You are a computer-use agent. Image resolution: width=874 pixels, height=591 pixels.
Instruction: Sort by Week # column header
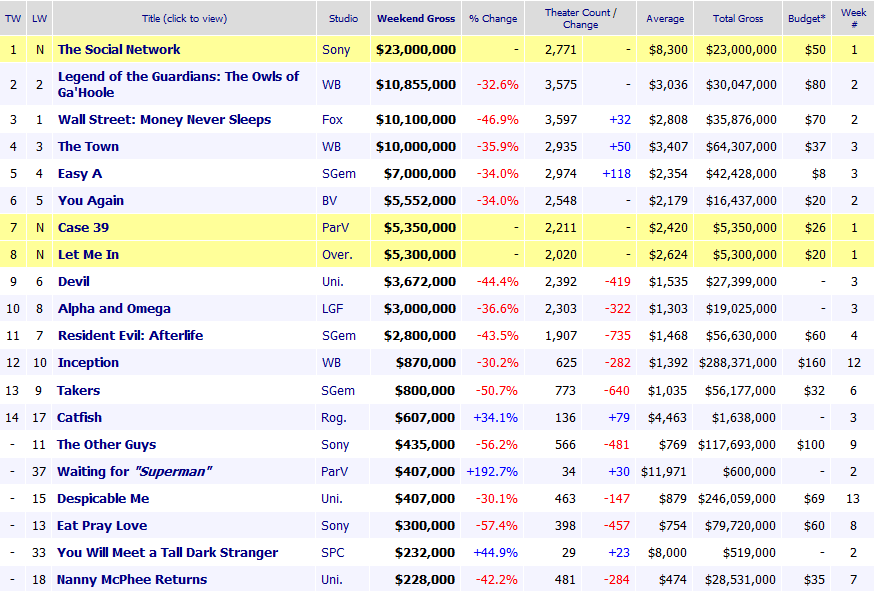[853, 18]
